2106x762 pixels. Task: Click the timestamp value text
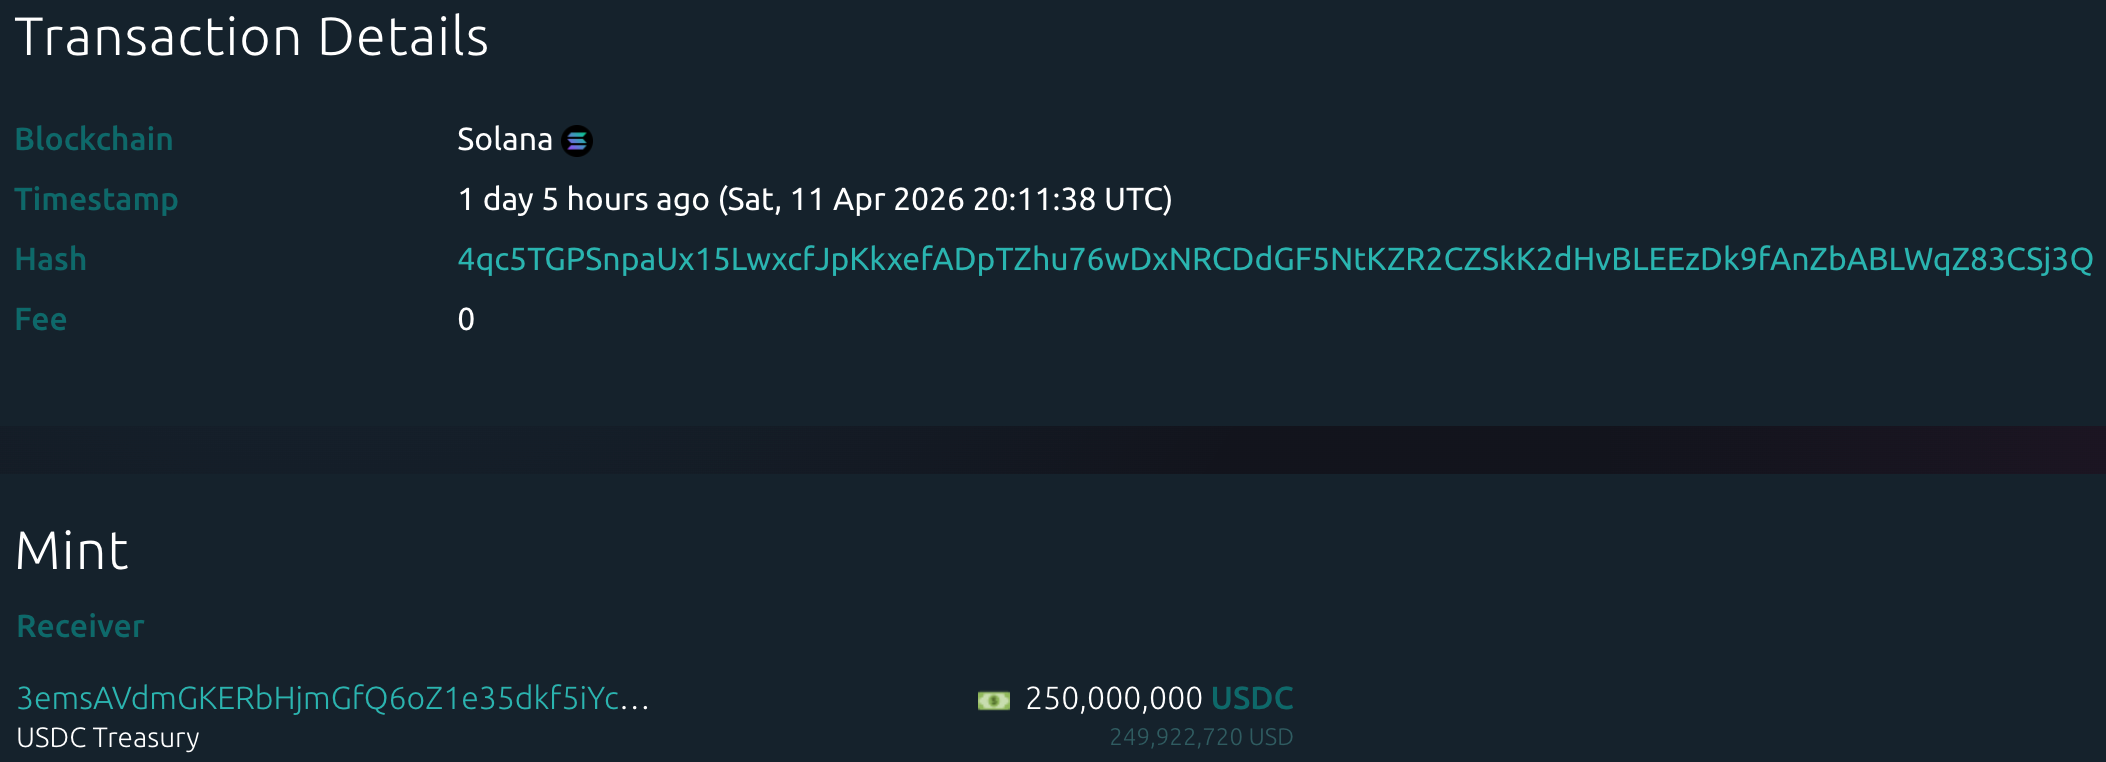814,199
